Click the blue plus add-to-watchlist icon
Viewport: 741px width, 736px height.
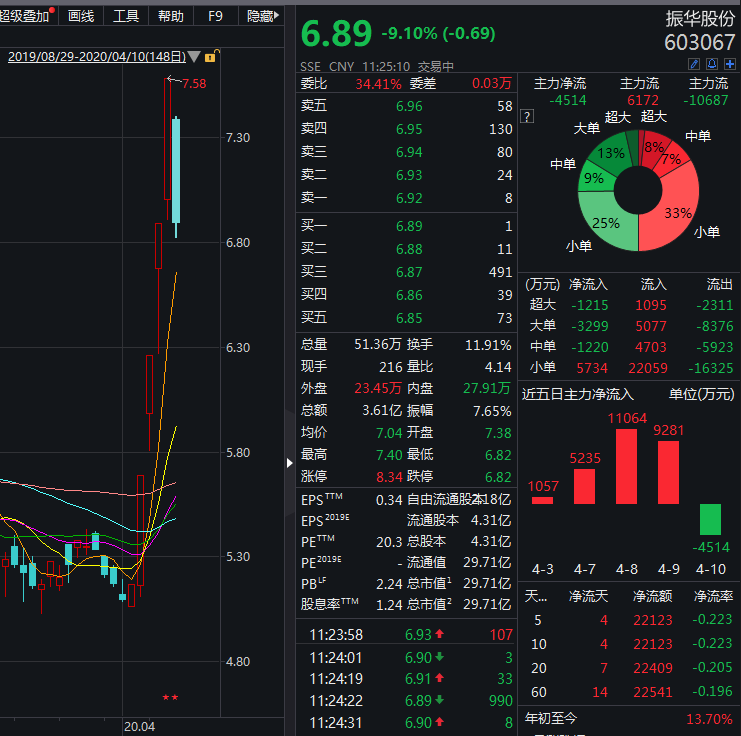click(x=730, y=64)
